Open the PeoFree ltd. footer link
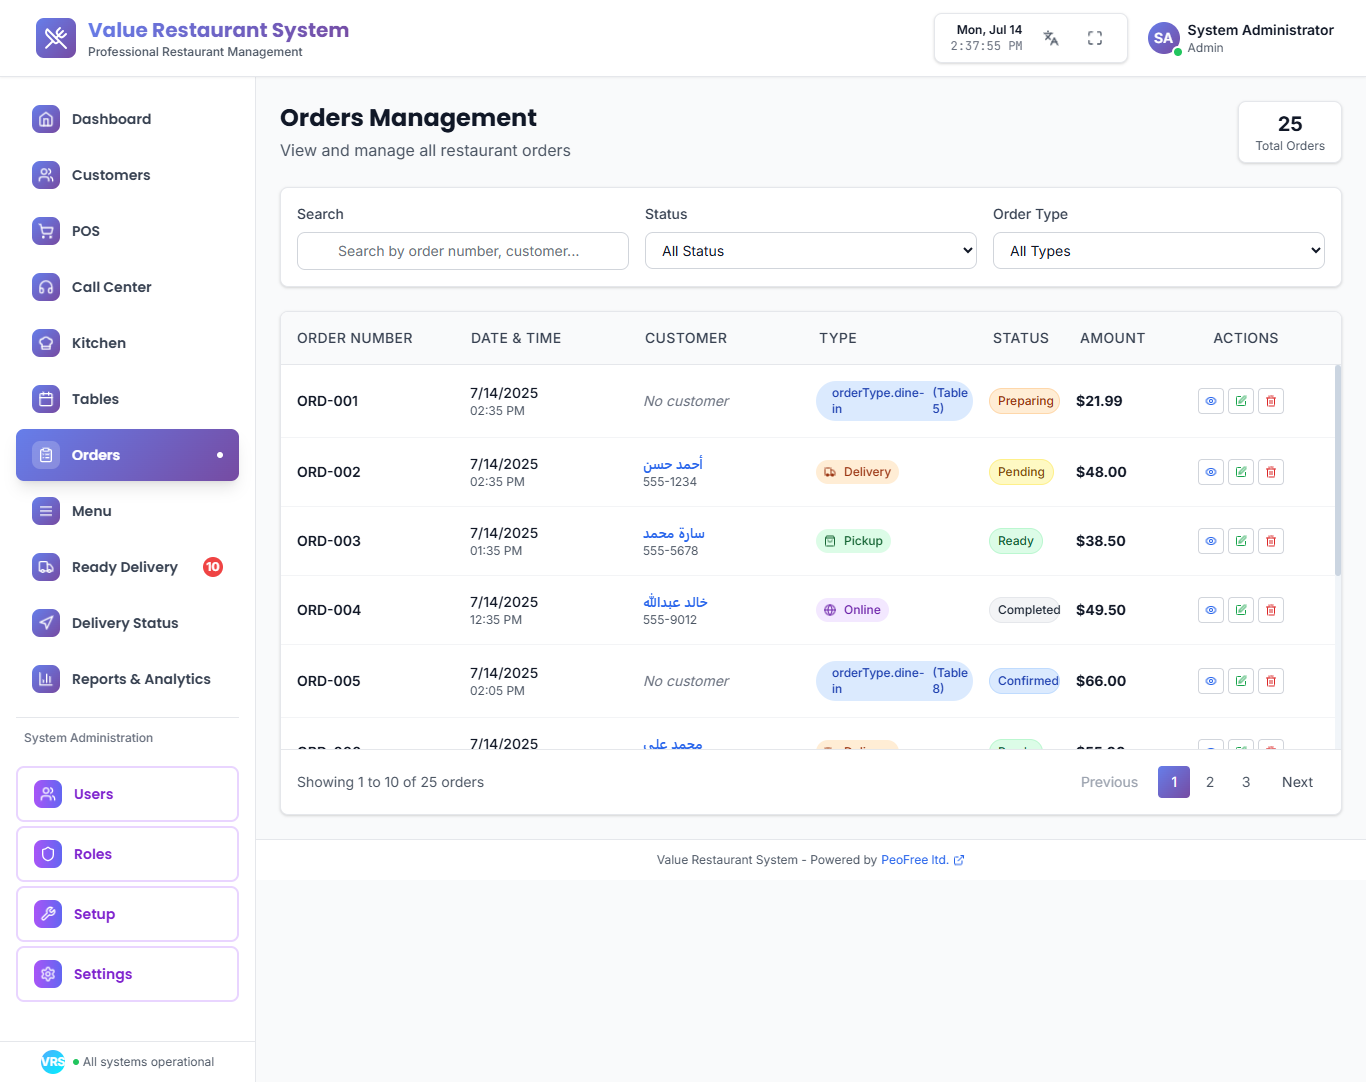 coord(914,860)
